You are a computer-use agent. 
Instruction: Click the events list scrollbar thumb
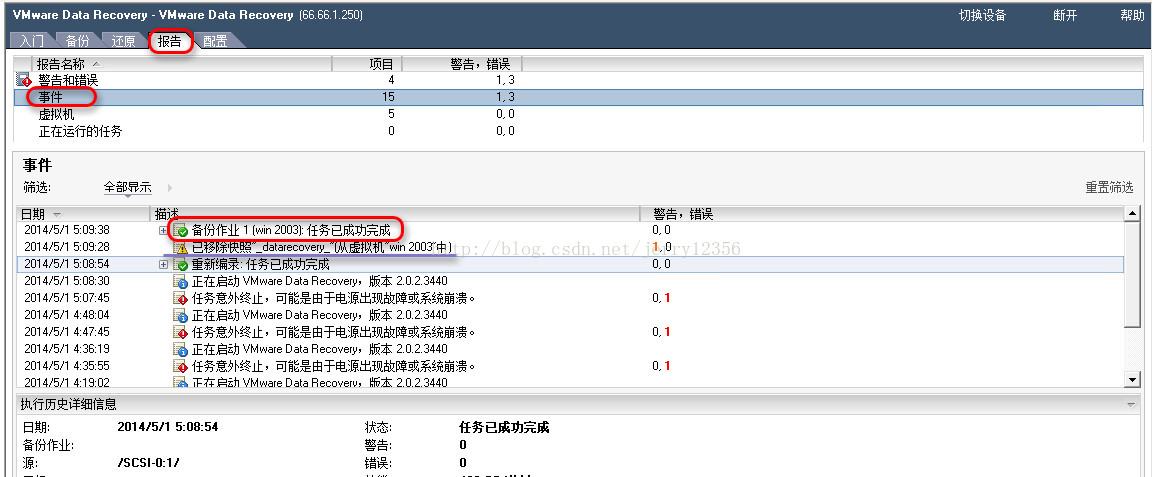(1132, 273)
